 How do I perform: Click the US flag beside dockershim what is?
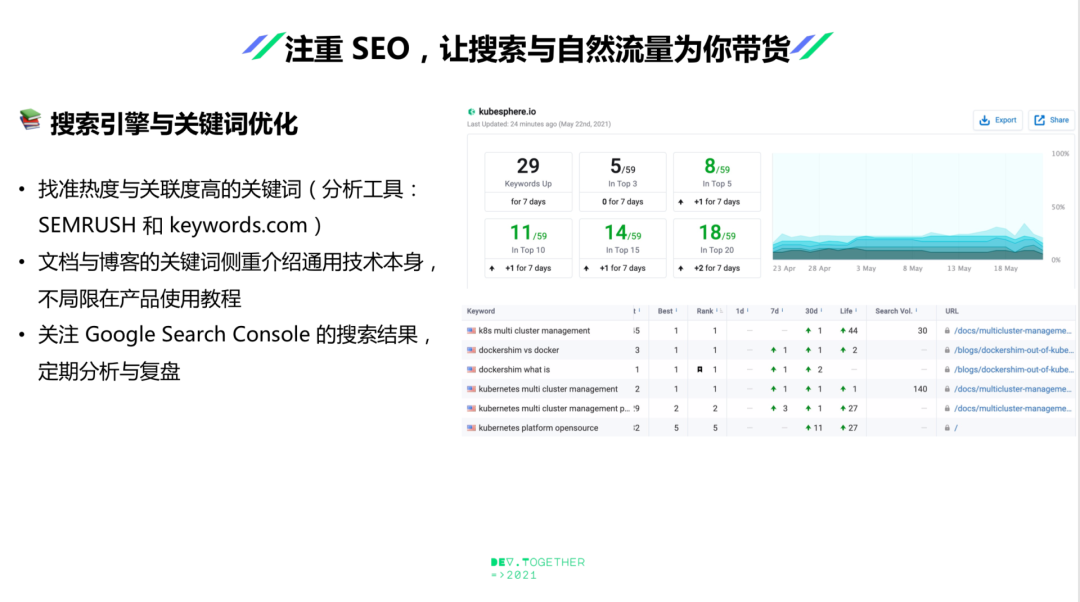[471, 369]
